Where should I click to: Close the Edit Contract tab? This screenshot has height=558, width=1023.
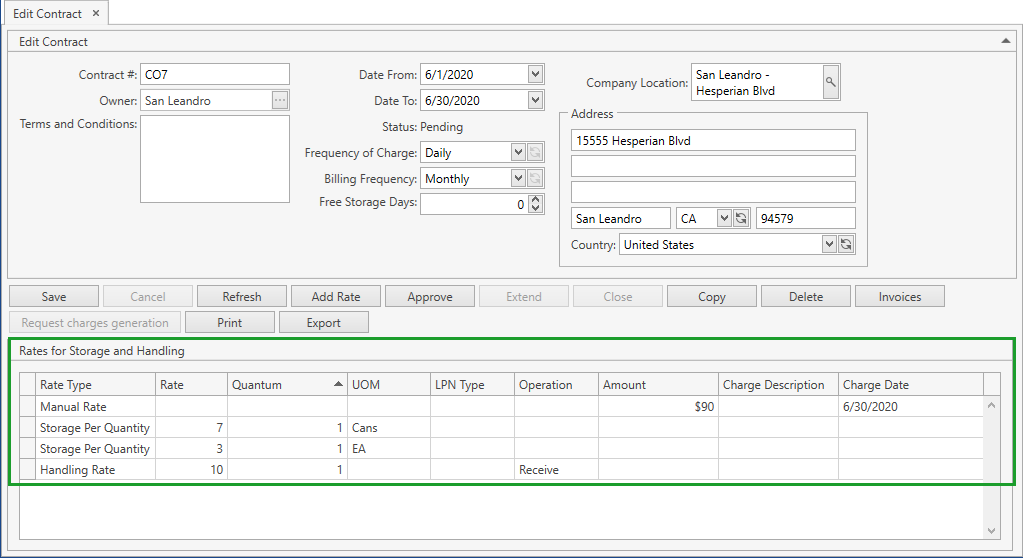click(95, 14)
